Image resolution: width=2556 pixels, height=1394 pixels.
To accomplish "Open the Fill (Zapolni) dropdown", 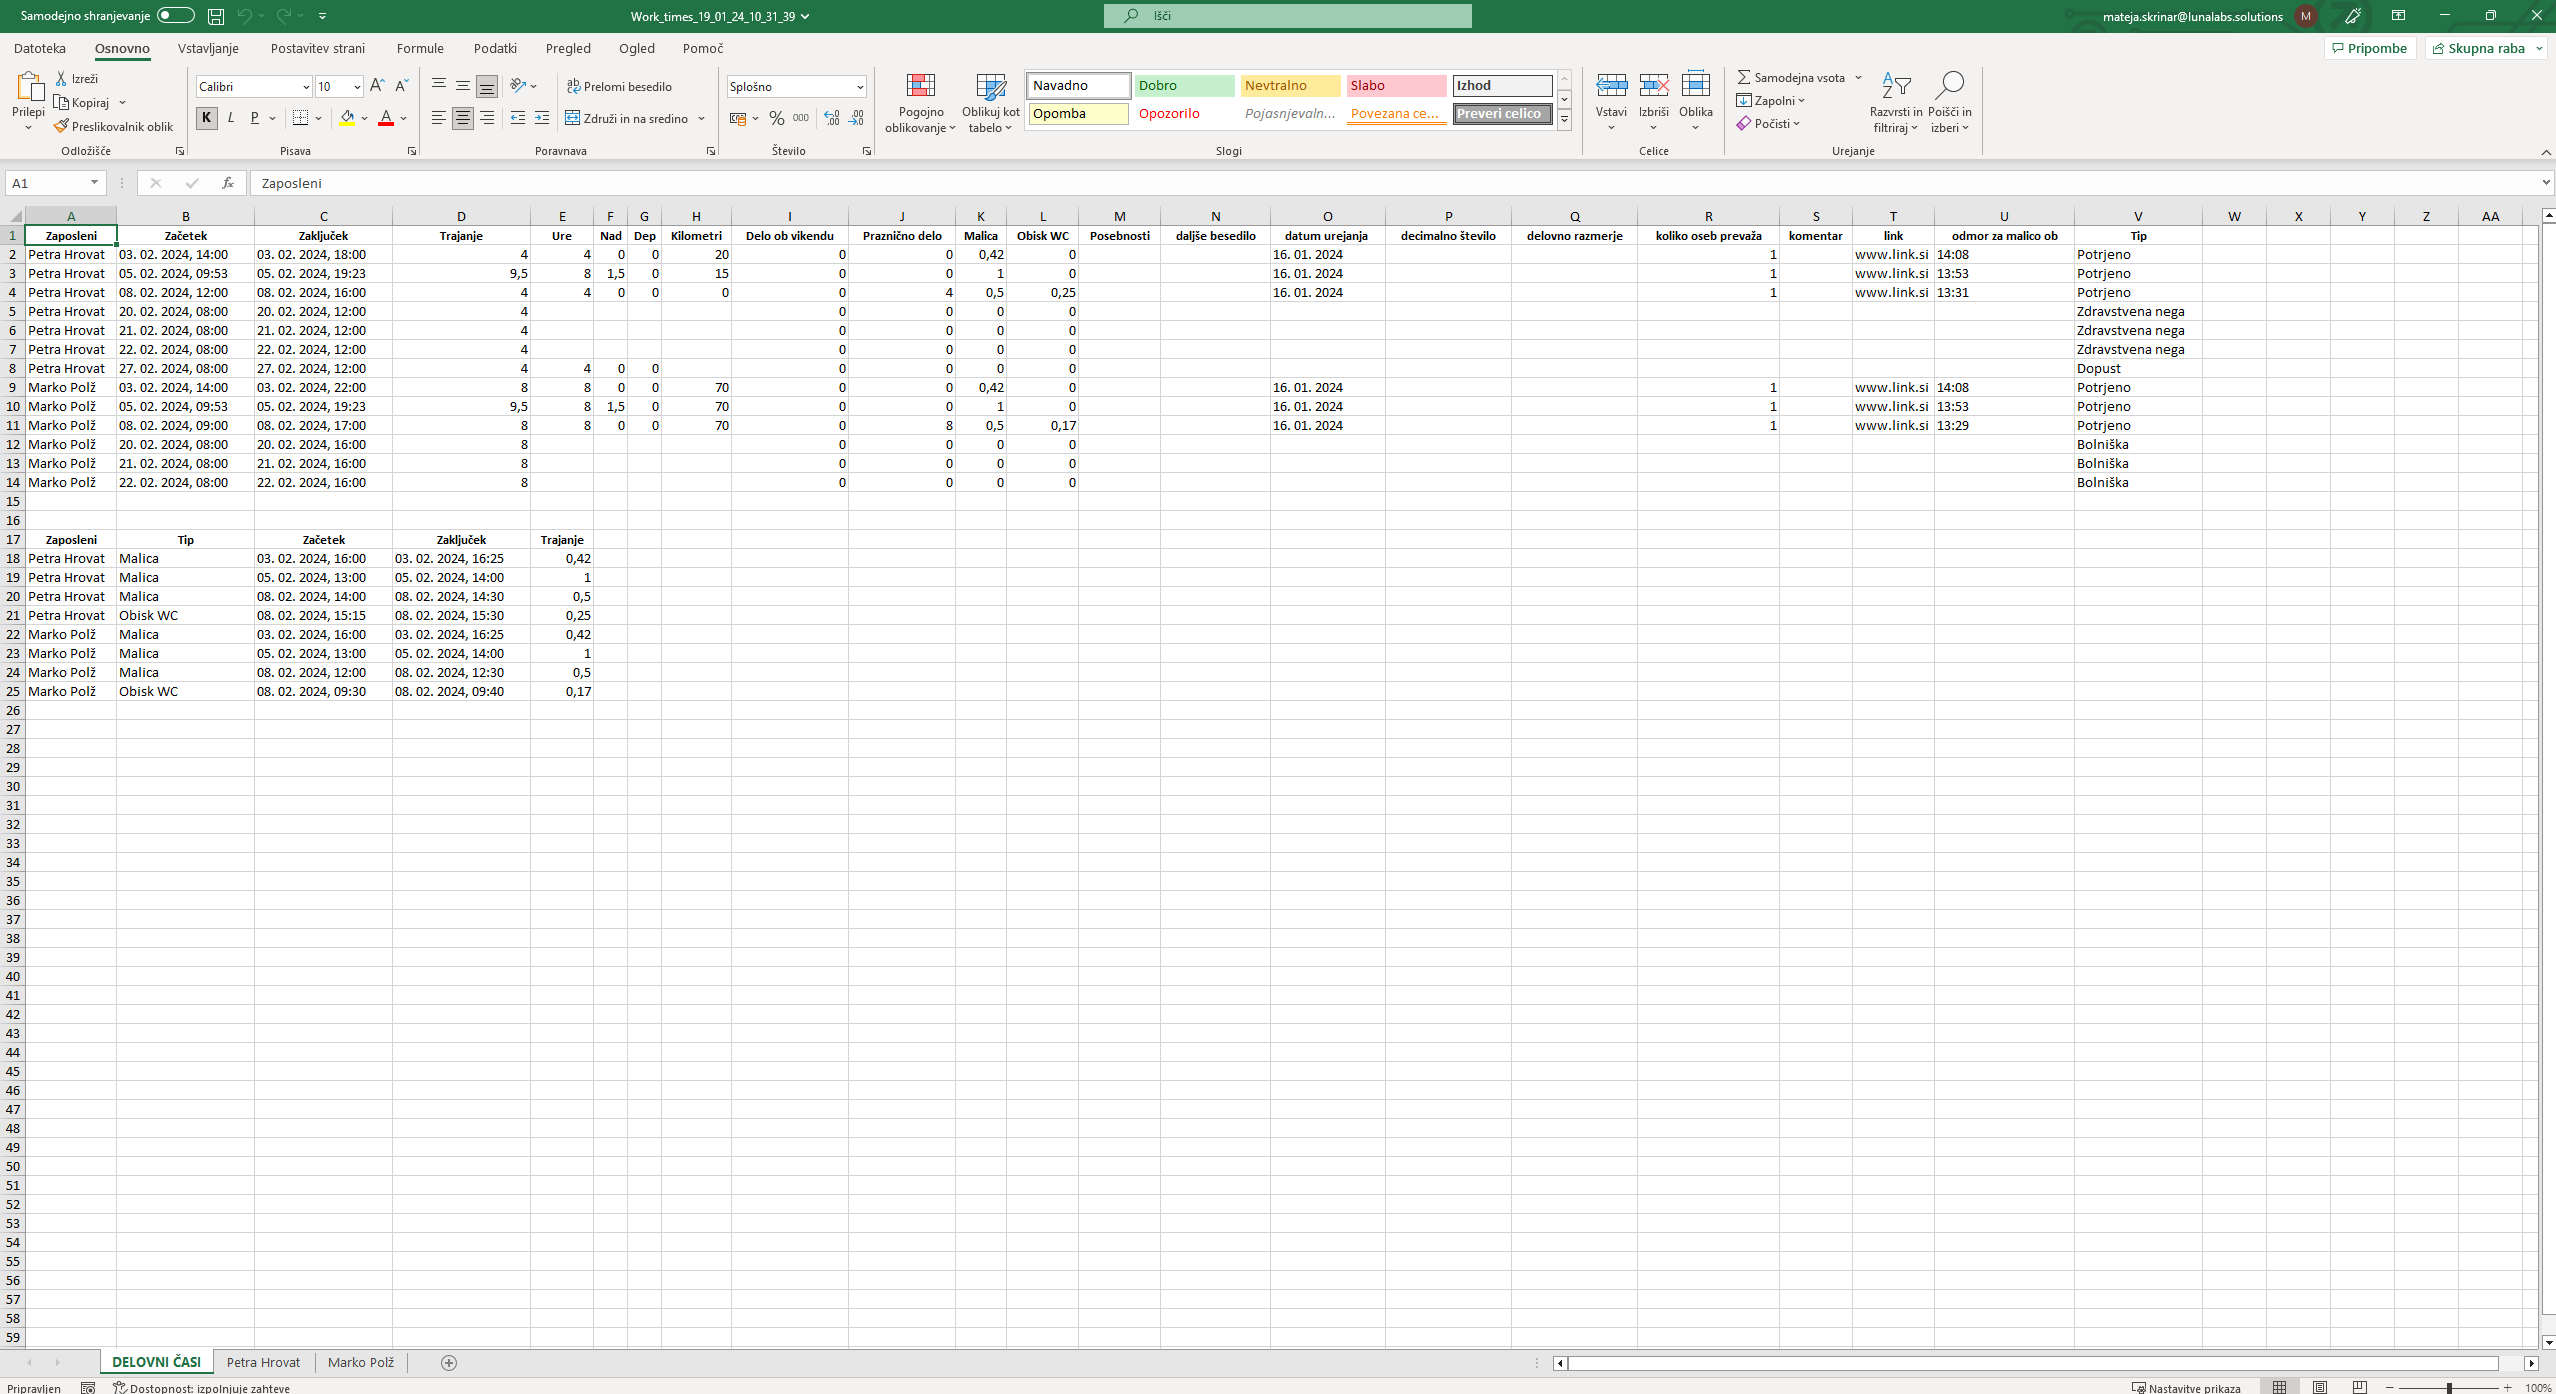I will [x=1771, y=100].
